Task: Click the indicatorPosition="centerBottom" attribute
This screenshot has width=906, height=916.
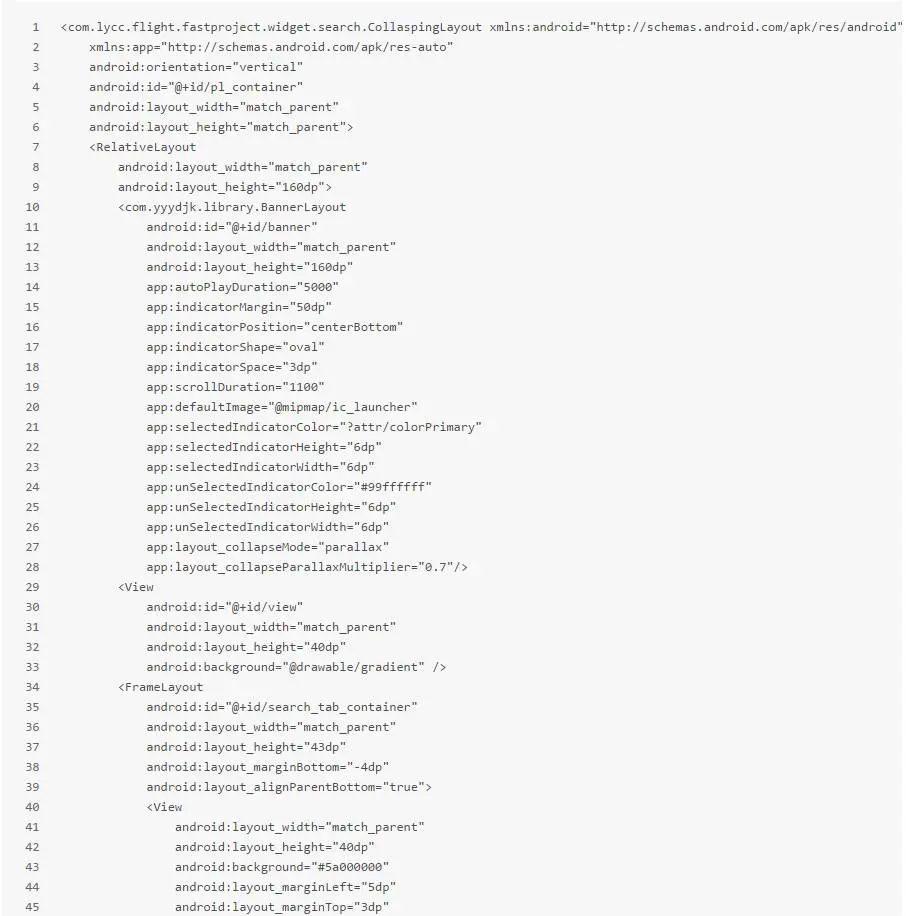Action: pyautogui.click(x=275, y=327)
